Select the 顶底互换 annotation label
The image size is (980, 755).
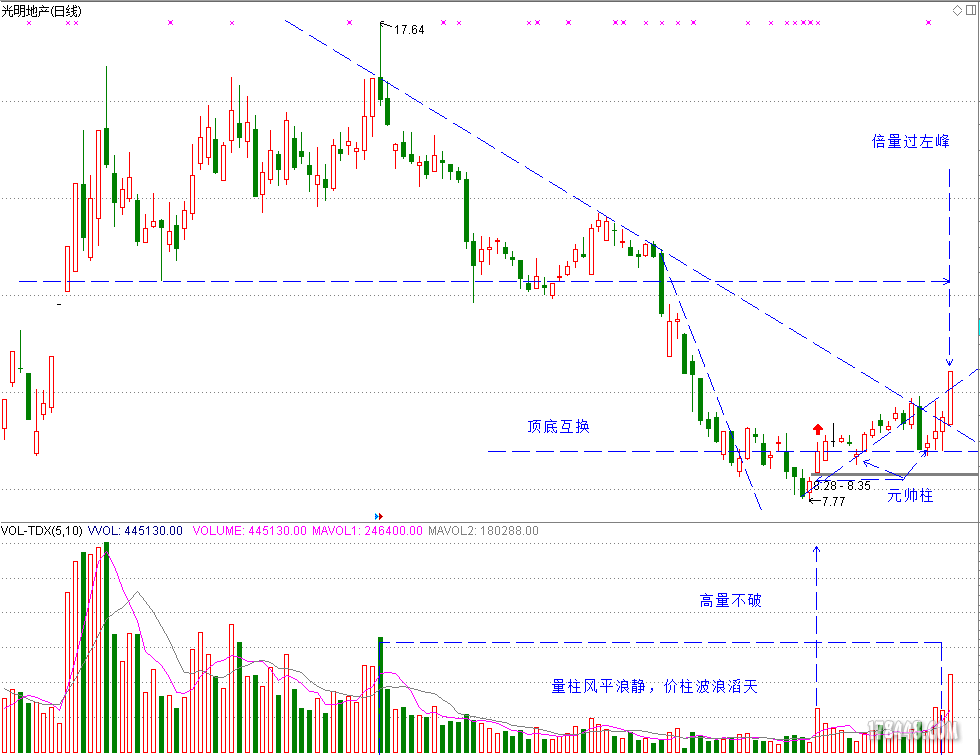559,426
